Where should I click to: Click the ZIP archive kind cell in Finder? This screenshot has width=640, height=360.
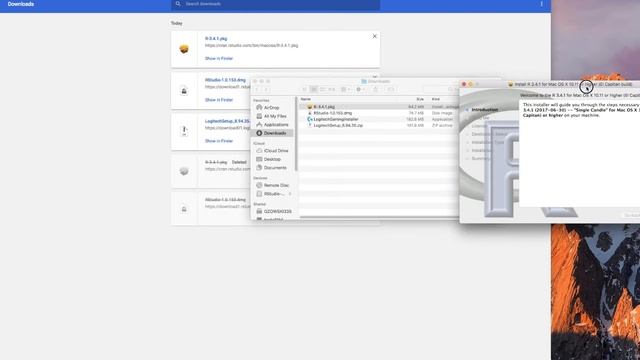pos(442,125)
